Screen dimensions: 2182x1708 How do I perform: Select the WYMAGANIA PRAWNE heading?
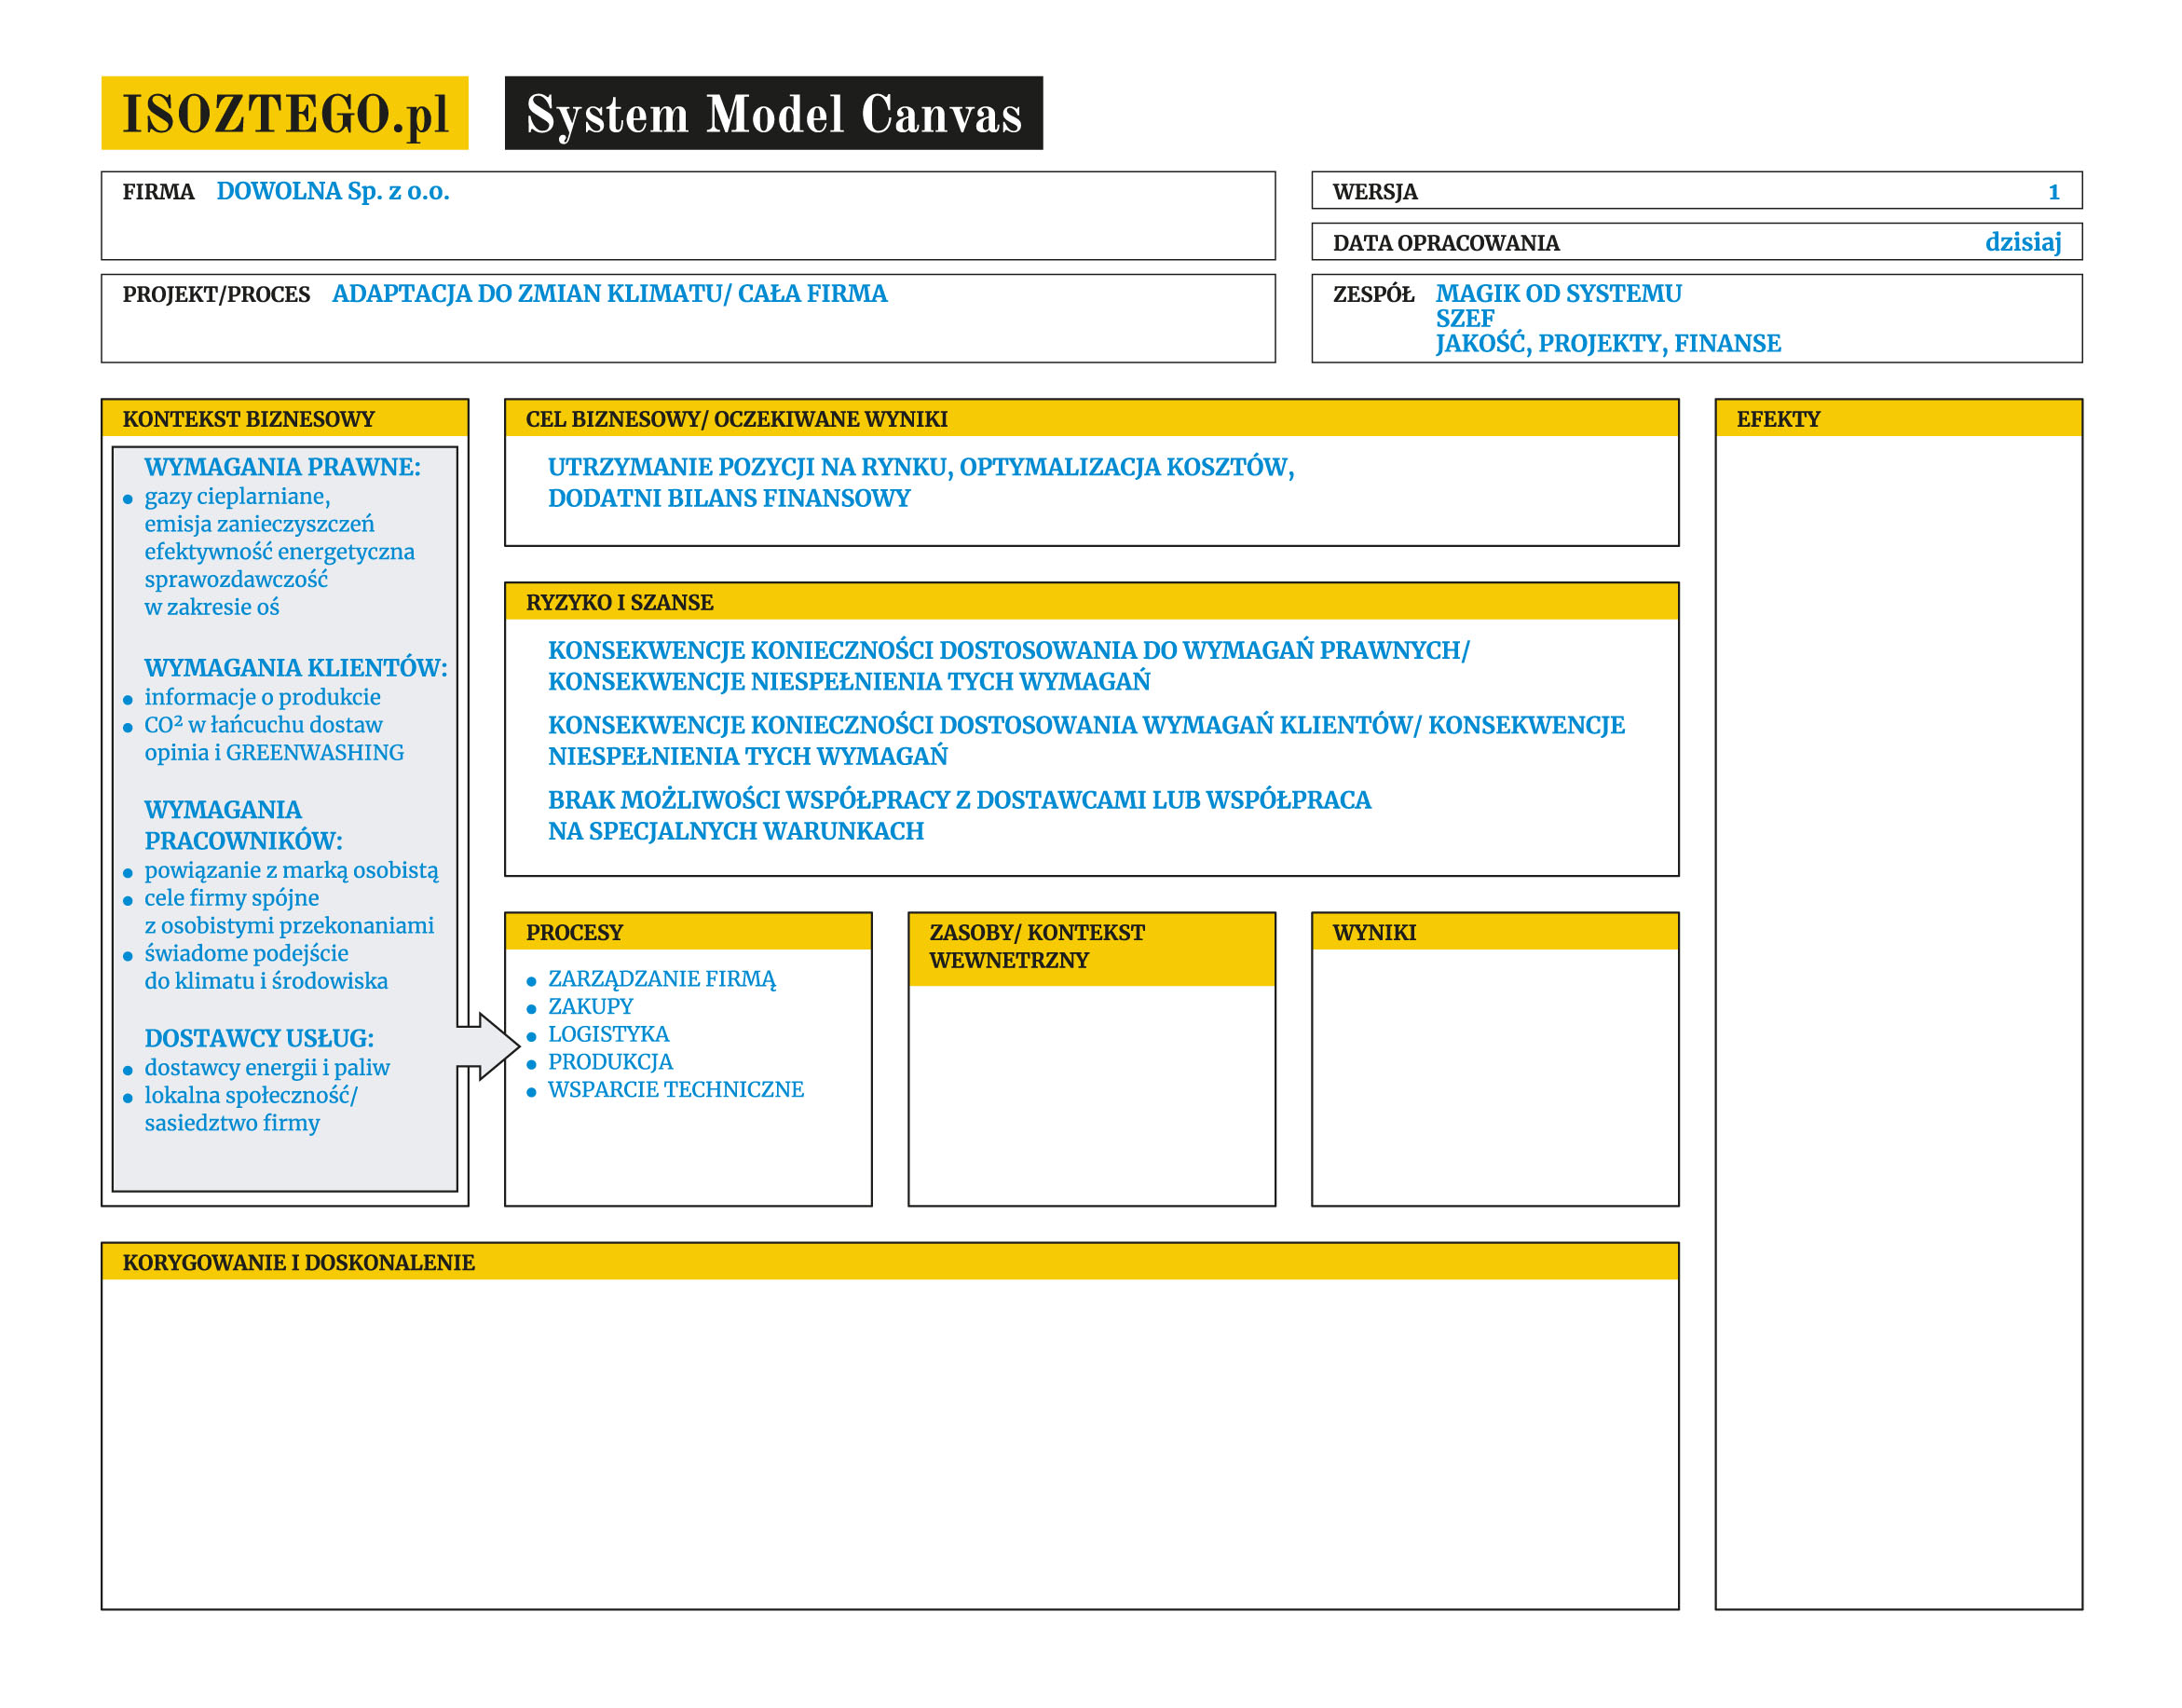[x=282, y=467]
